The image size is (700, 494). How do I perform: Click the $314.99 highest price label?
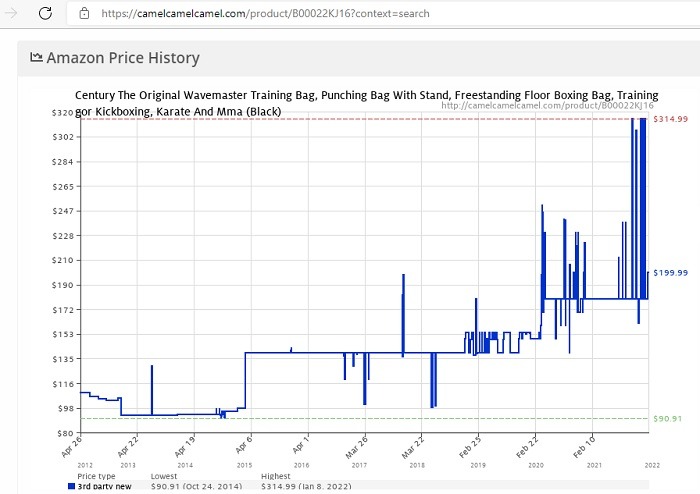click(670, 119)
